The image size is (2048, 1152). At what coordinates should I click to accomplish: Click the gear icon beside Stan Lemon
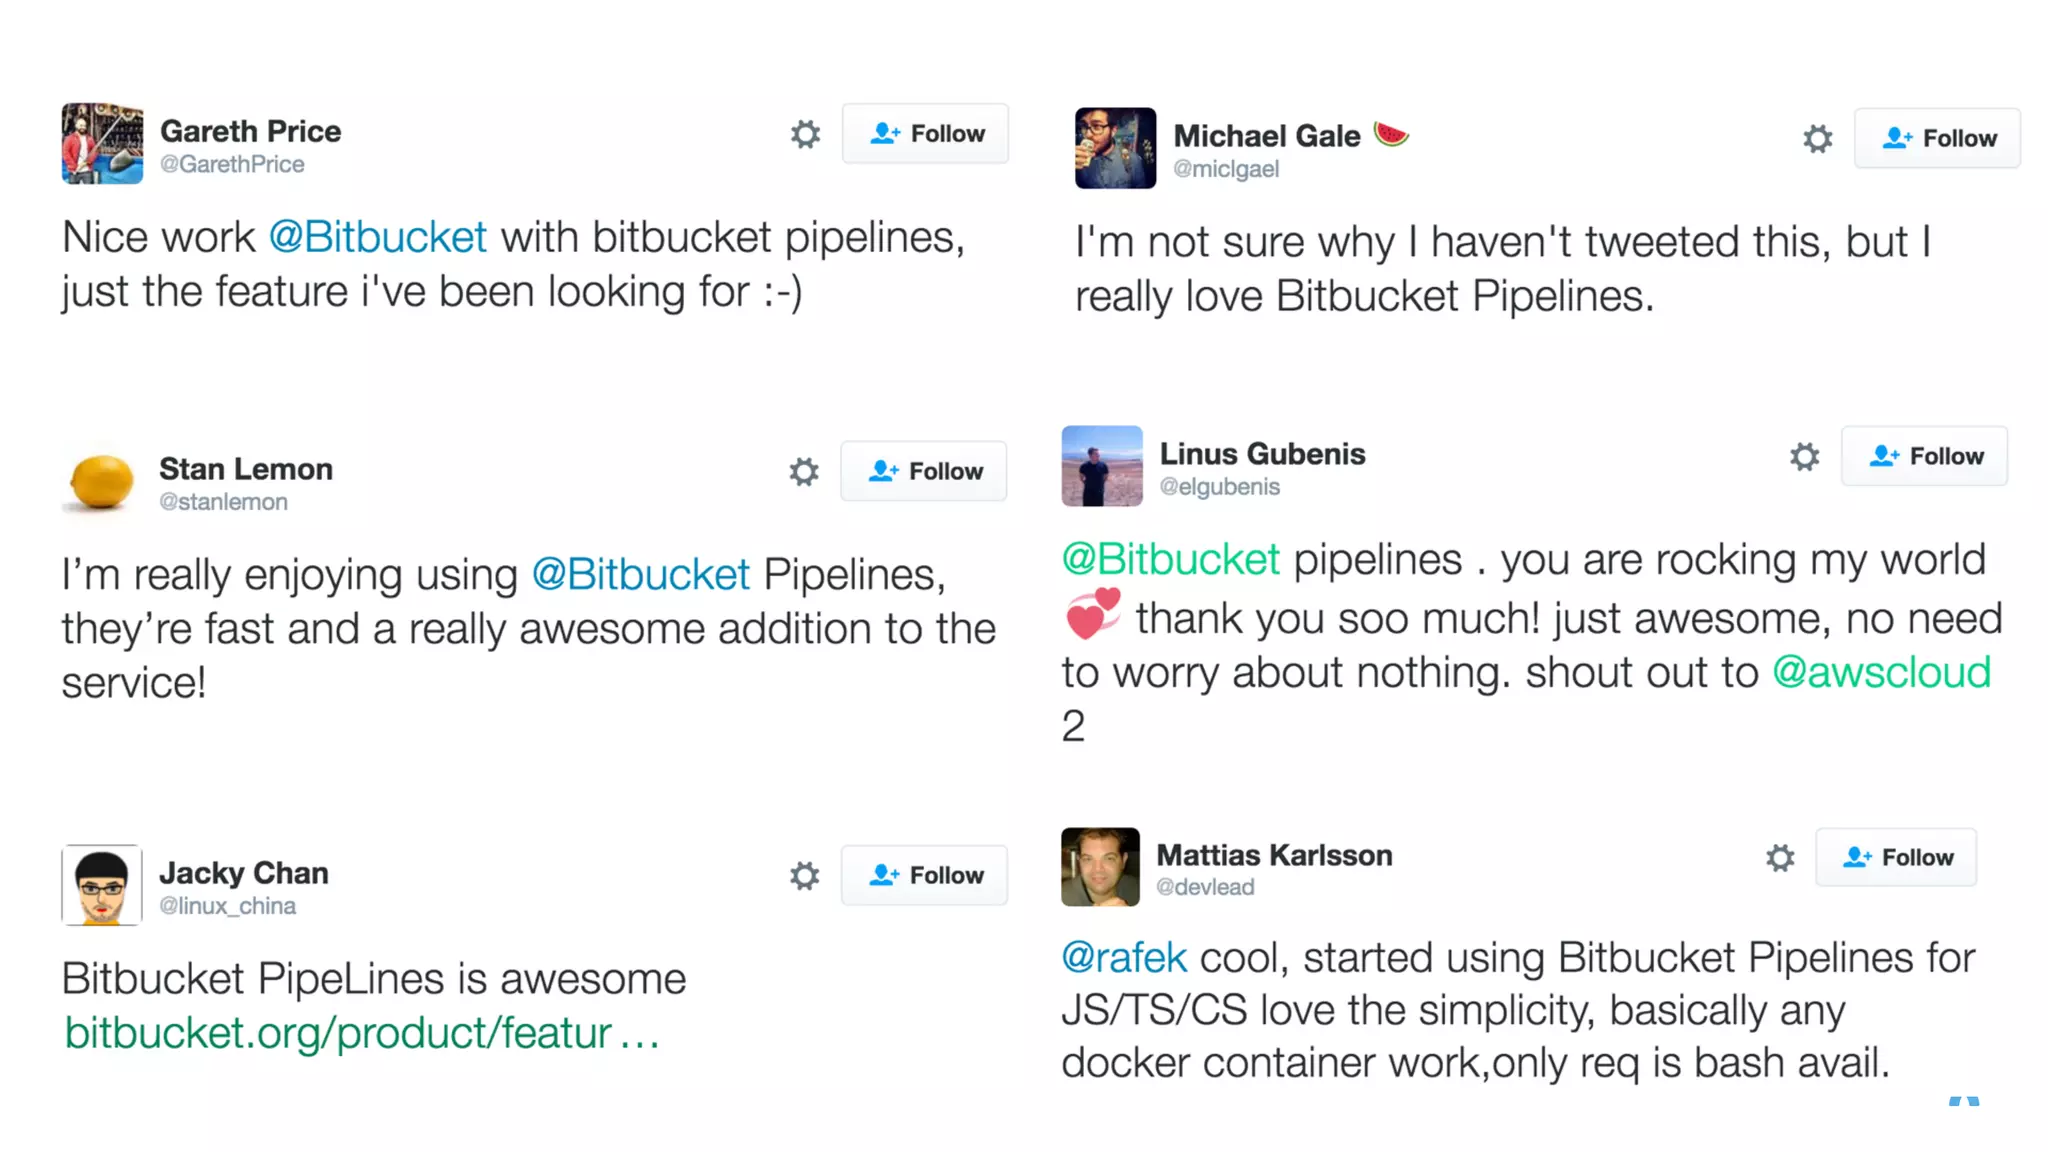tap(803, 472)
